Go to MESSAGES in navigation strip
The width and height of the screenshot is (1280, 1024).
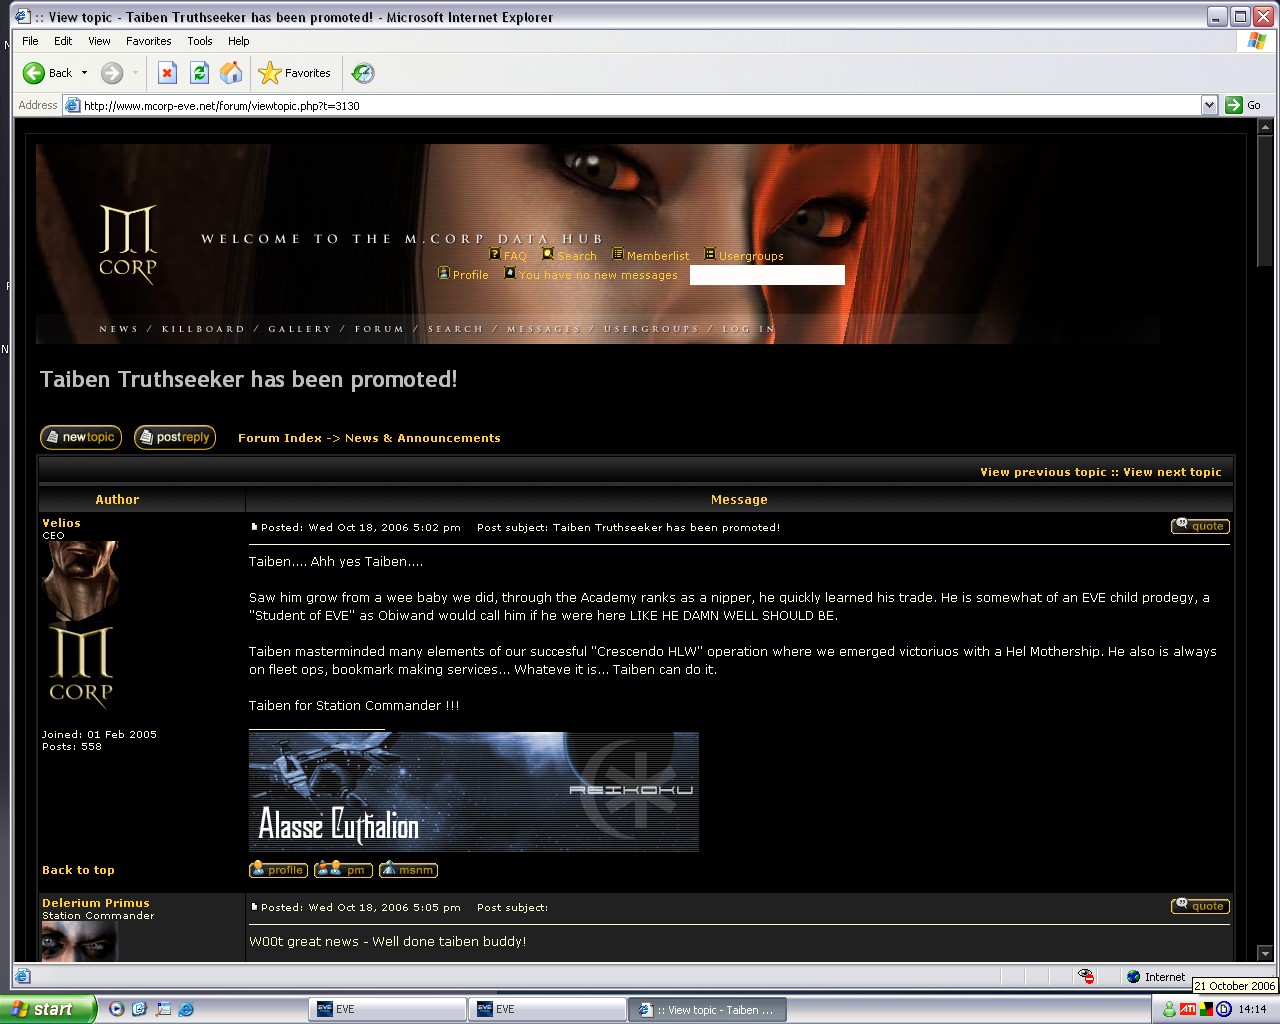(x=543, y=329)
